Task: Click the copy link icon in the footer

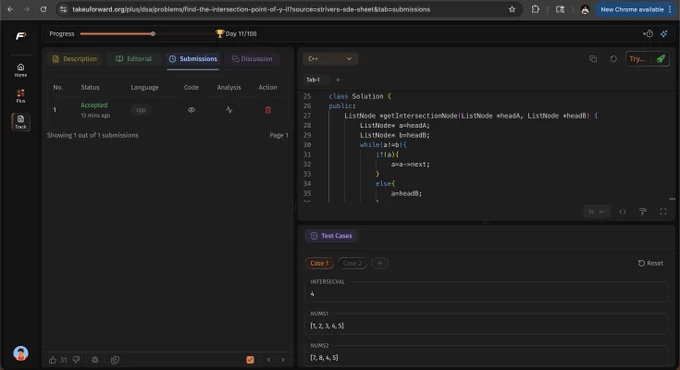Action: tap(115, 360)
